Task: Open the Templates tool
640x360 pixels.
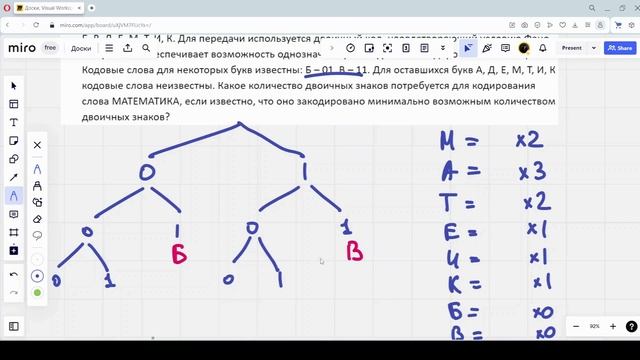Action: coord(14,104)
